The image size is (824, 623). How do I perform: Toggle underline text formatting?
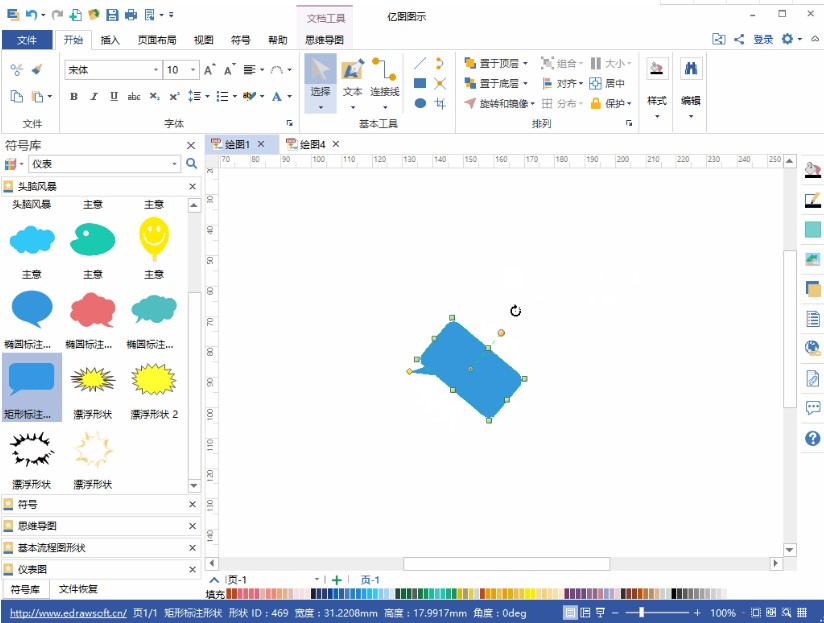(x=114, y=97)
